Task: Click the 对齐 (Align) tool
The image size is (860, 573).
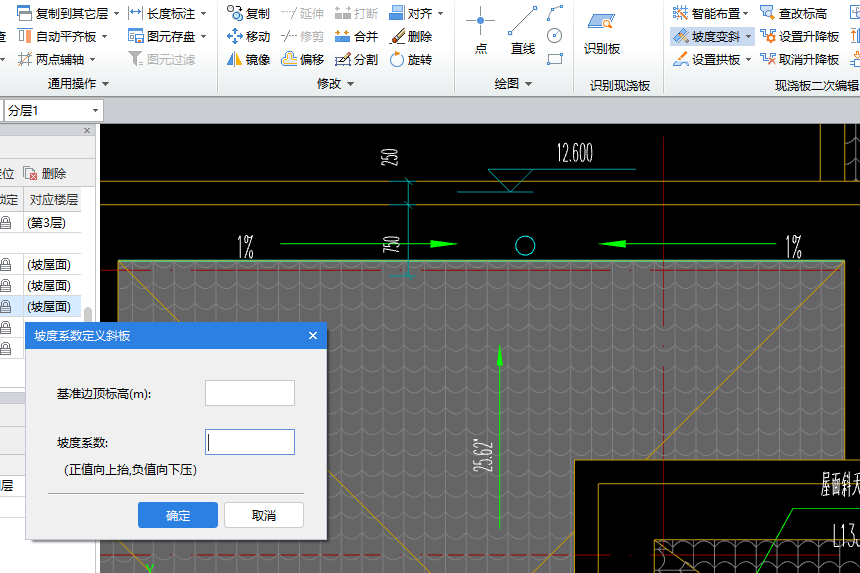Action: click(410, 14)
